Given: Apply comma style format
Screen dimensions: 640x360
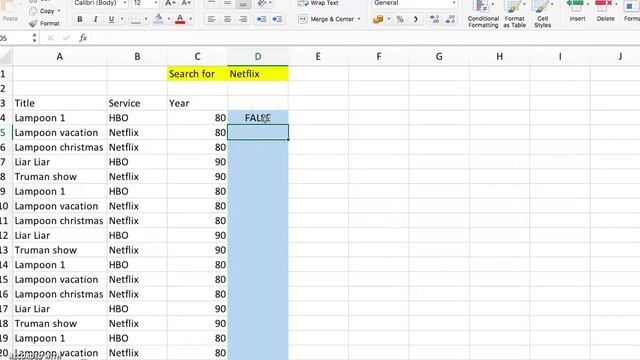Looking at the screenshot, I should tap(416, 19).
